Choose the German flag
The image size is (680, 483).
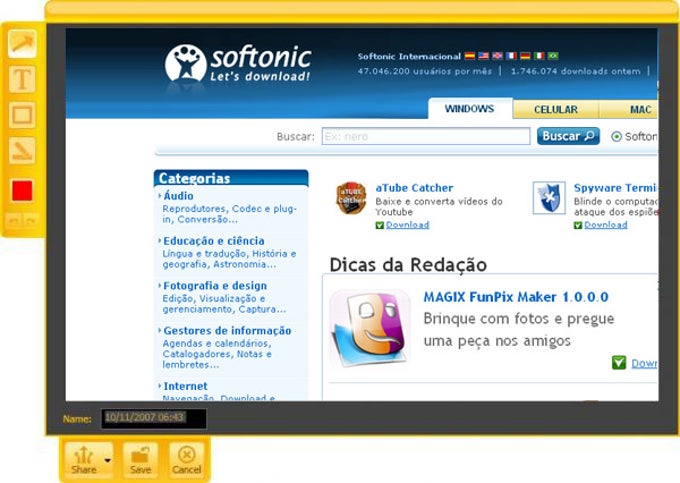(x=525, y=55)
